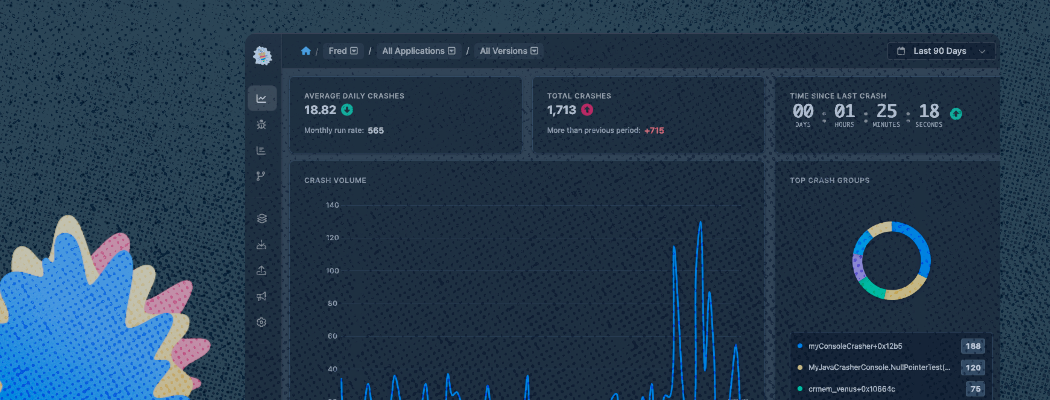
Task: Click the red up arrow beside 1,713
Action: [x=587, y=110]
